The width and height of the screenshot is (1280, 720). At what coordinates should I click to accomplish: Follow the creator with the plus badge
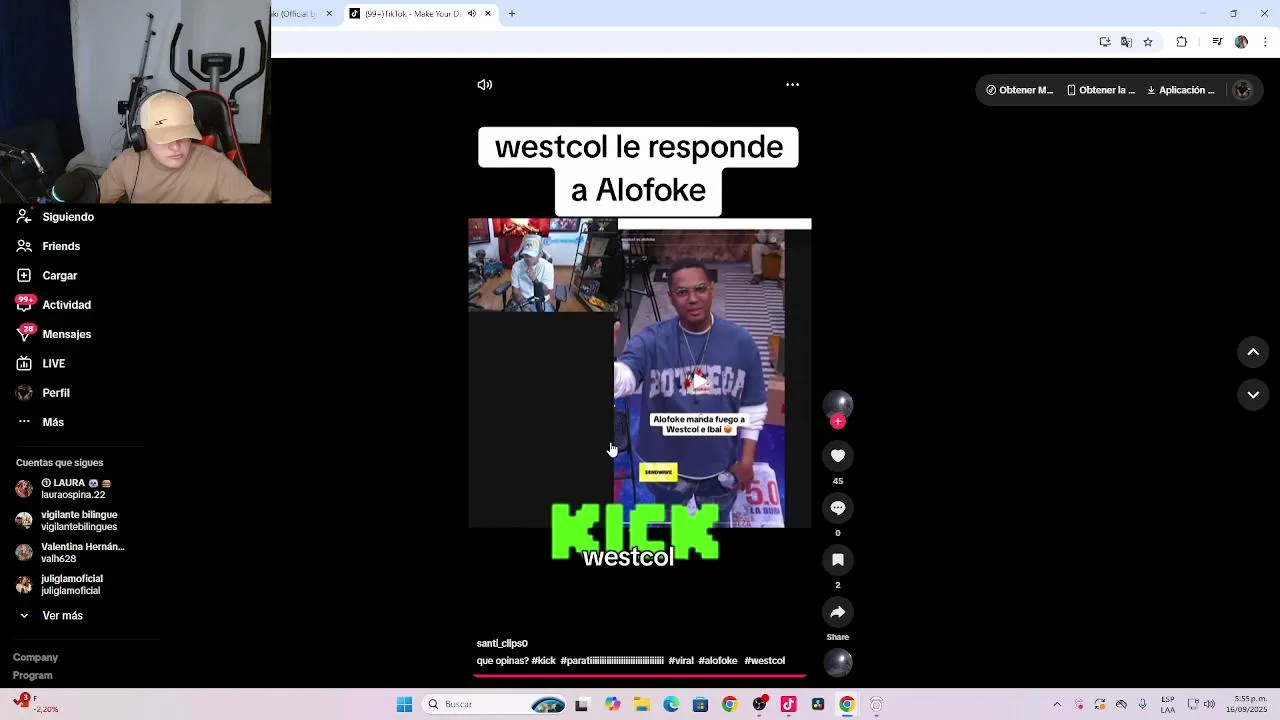838,422
